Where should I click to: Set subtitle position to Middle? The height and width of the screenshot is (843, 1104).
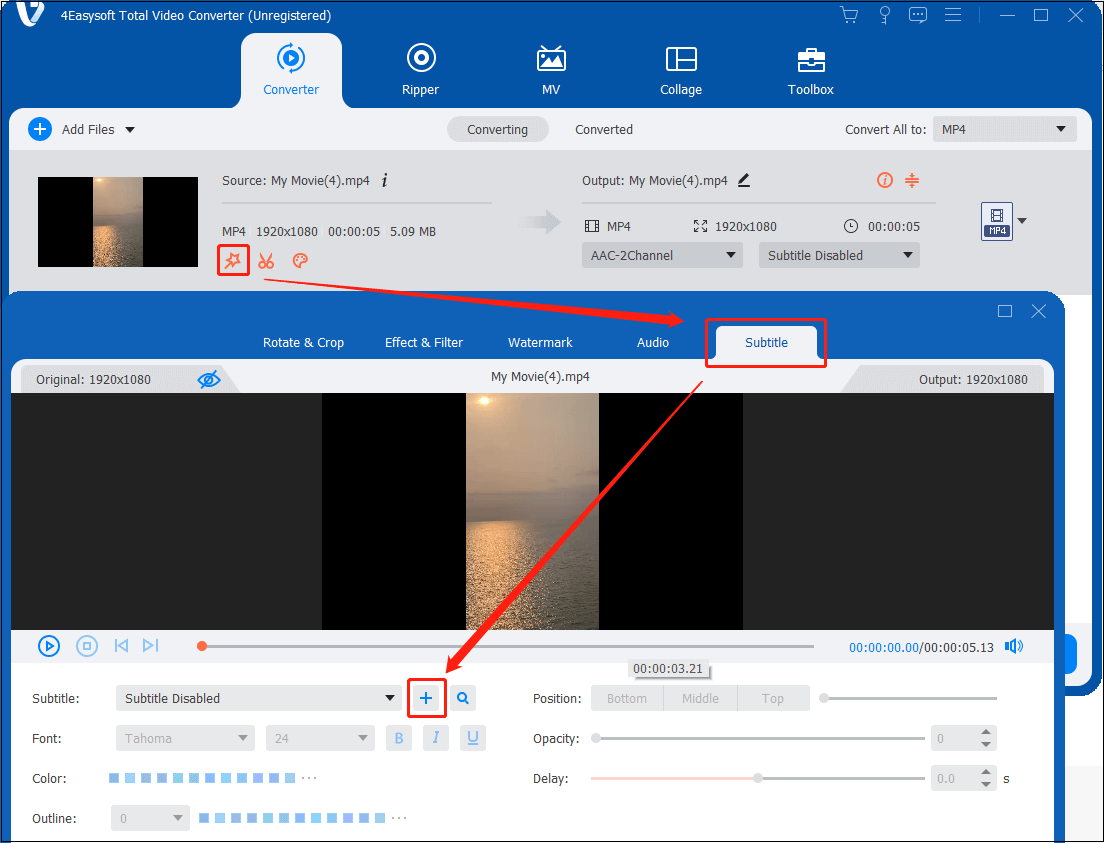700,698
